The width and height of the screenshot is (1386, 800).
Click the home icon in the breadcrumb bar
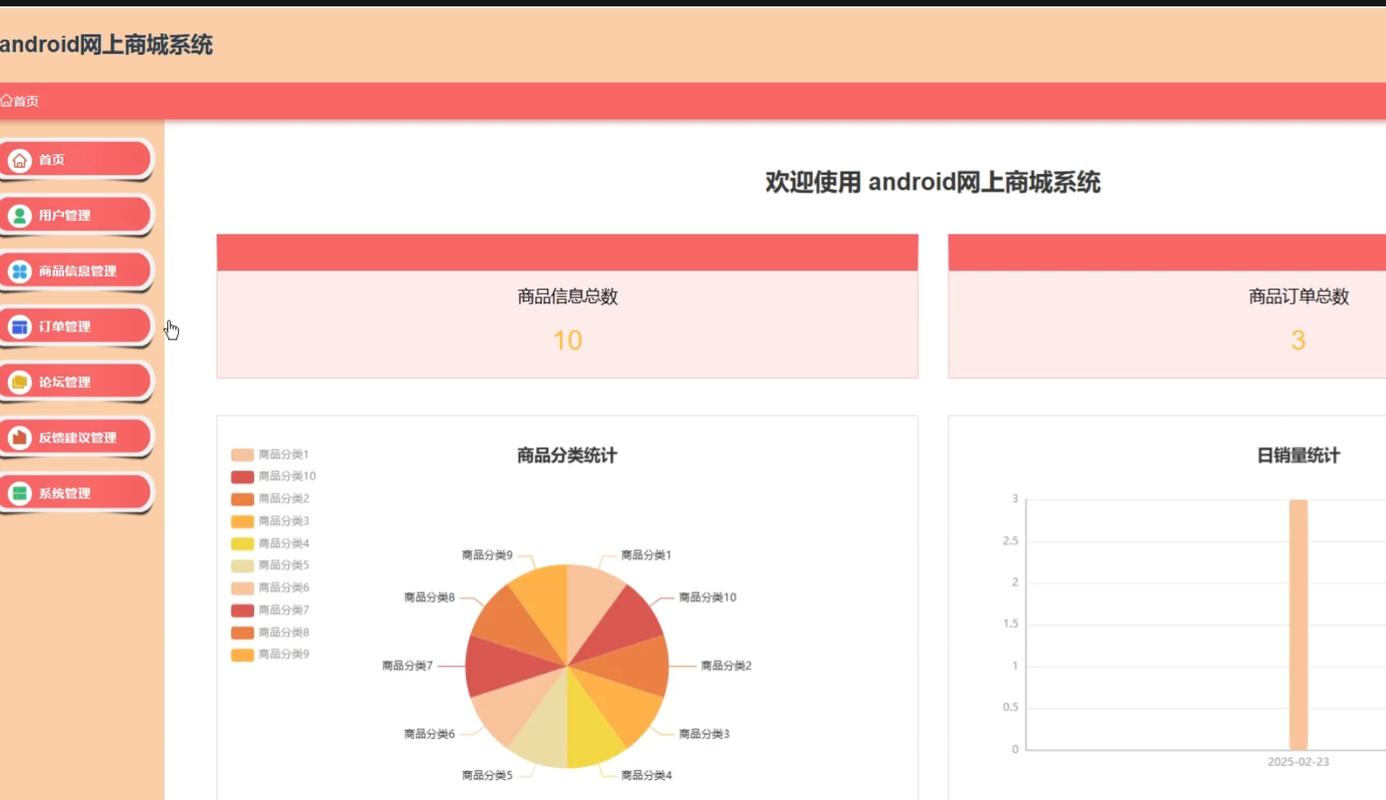coord(6,101)
